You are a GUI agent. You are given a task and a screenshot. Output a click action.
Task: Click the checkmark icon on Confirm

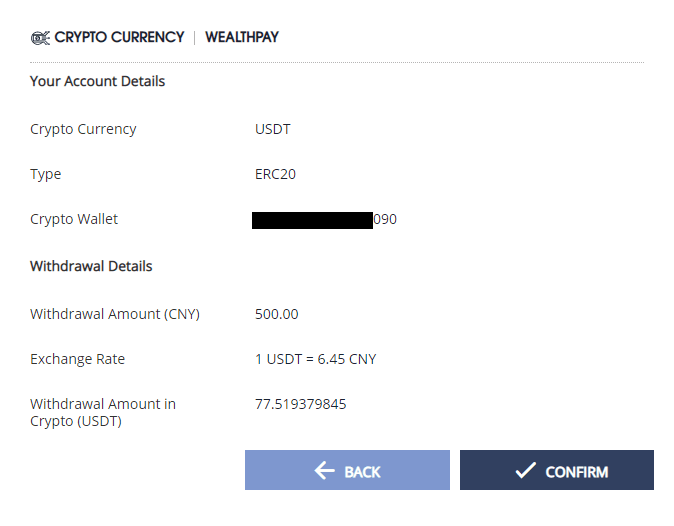pyautogui.click(x=525, y=471)
